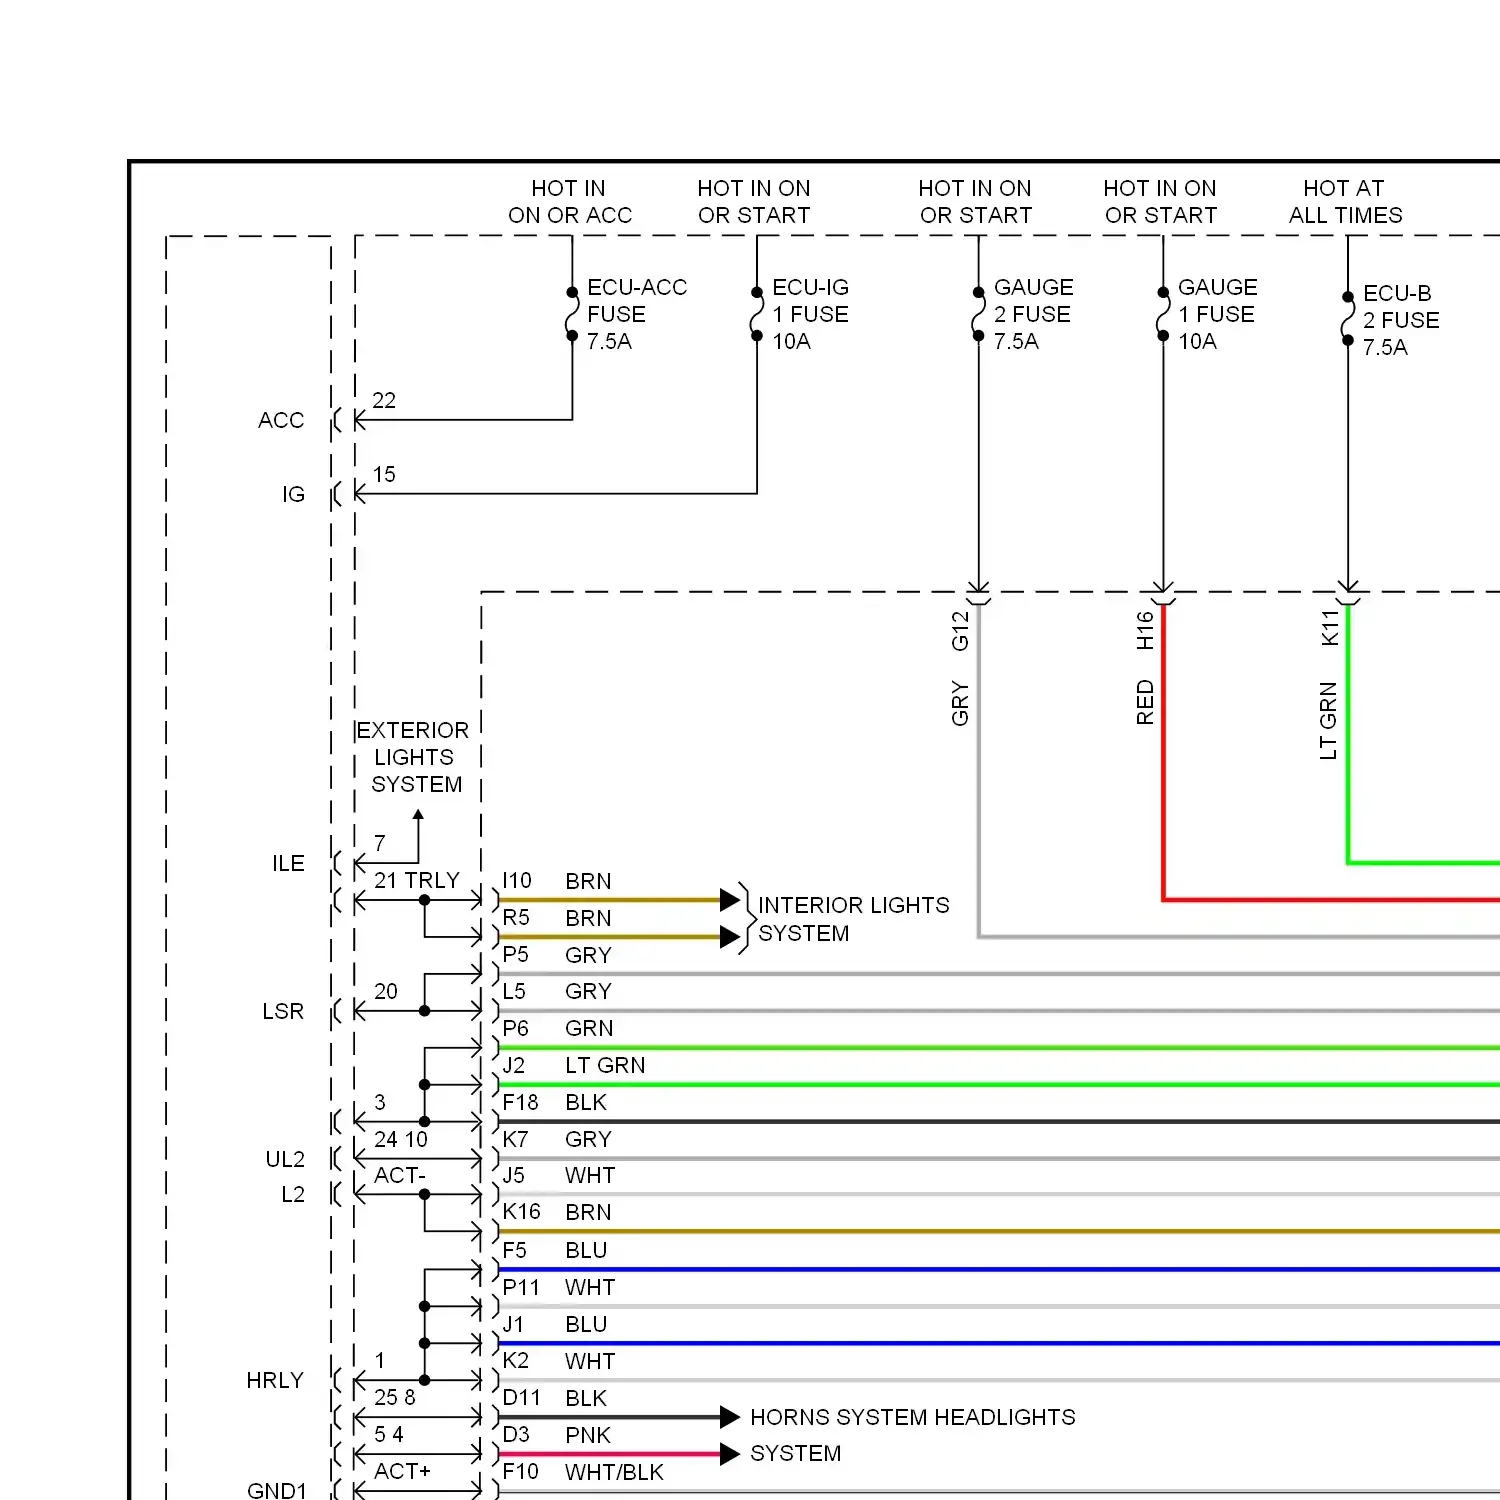1500x1500 pixels.
Task: Click the D3 PNK wire label
Action: pos(557,1435)
